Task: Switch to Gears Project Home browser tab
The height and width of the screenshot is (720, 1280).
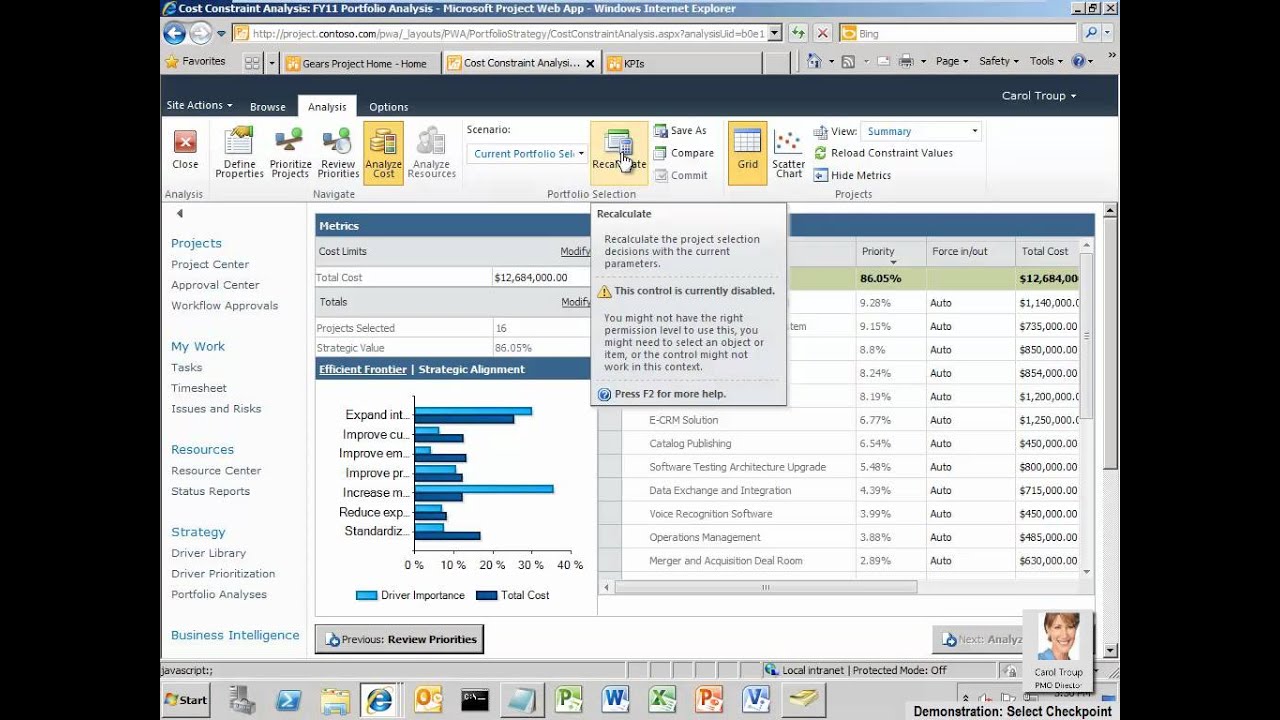Action: (362, 63)
